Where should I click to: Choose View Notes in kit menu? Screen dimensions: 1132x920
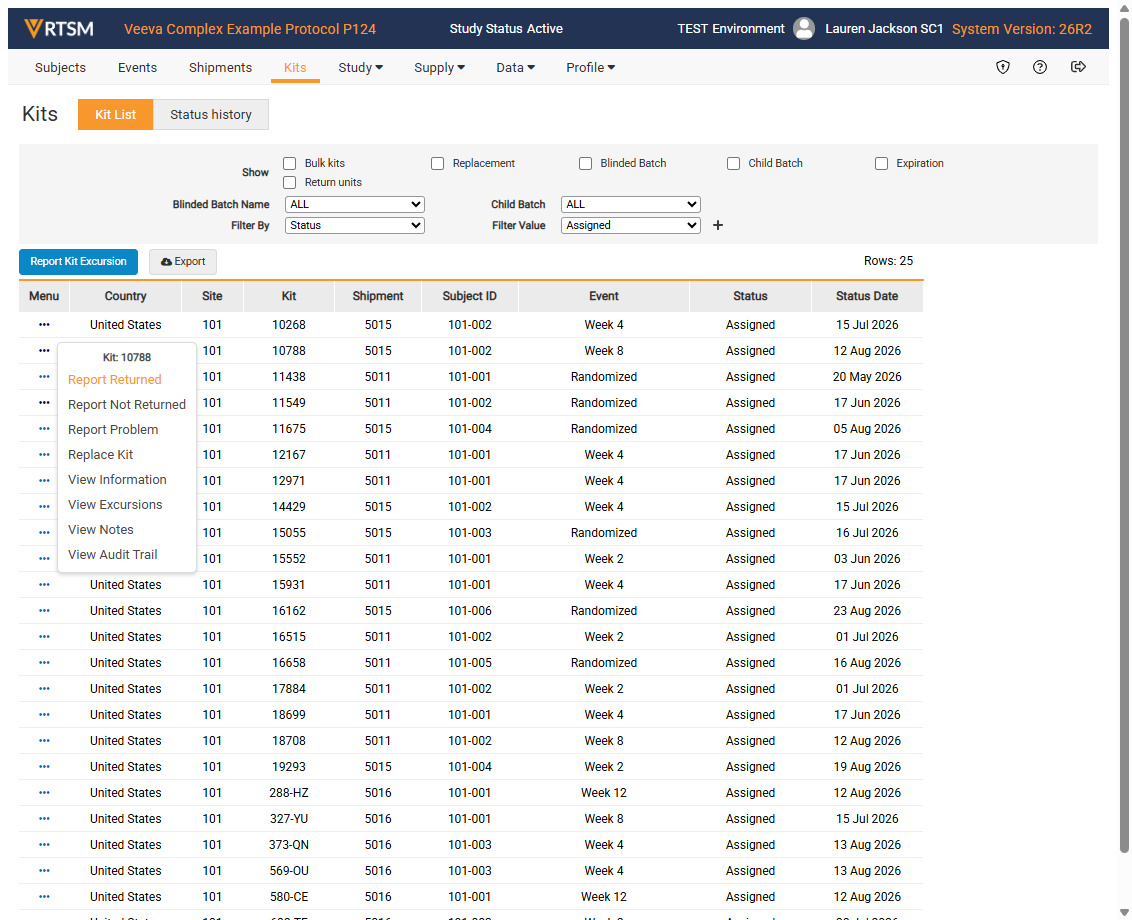click(100, 530)
